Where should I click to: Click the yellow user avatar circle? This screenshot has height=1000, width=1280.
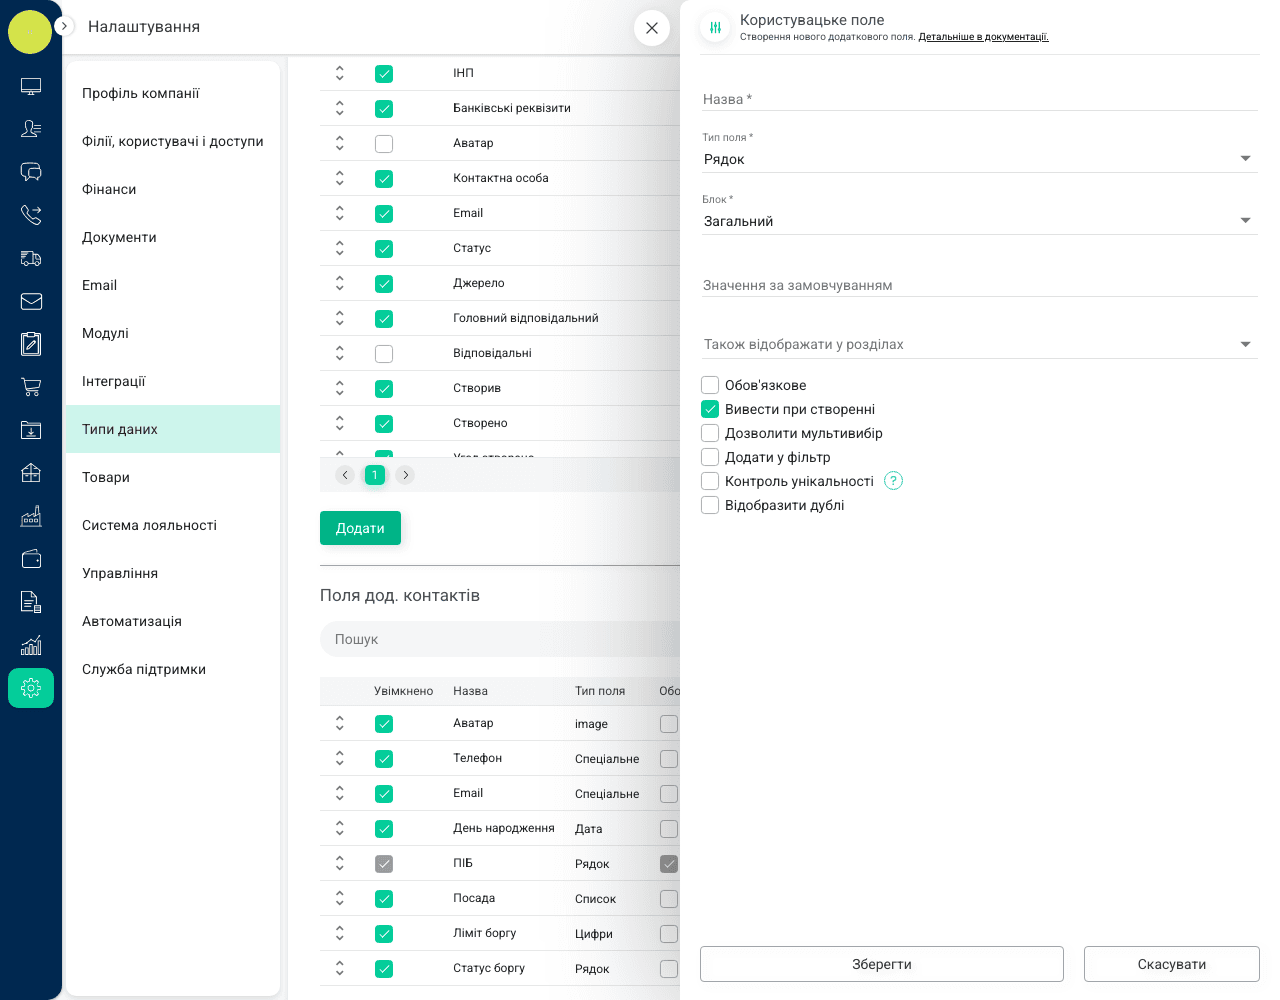30,32
